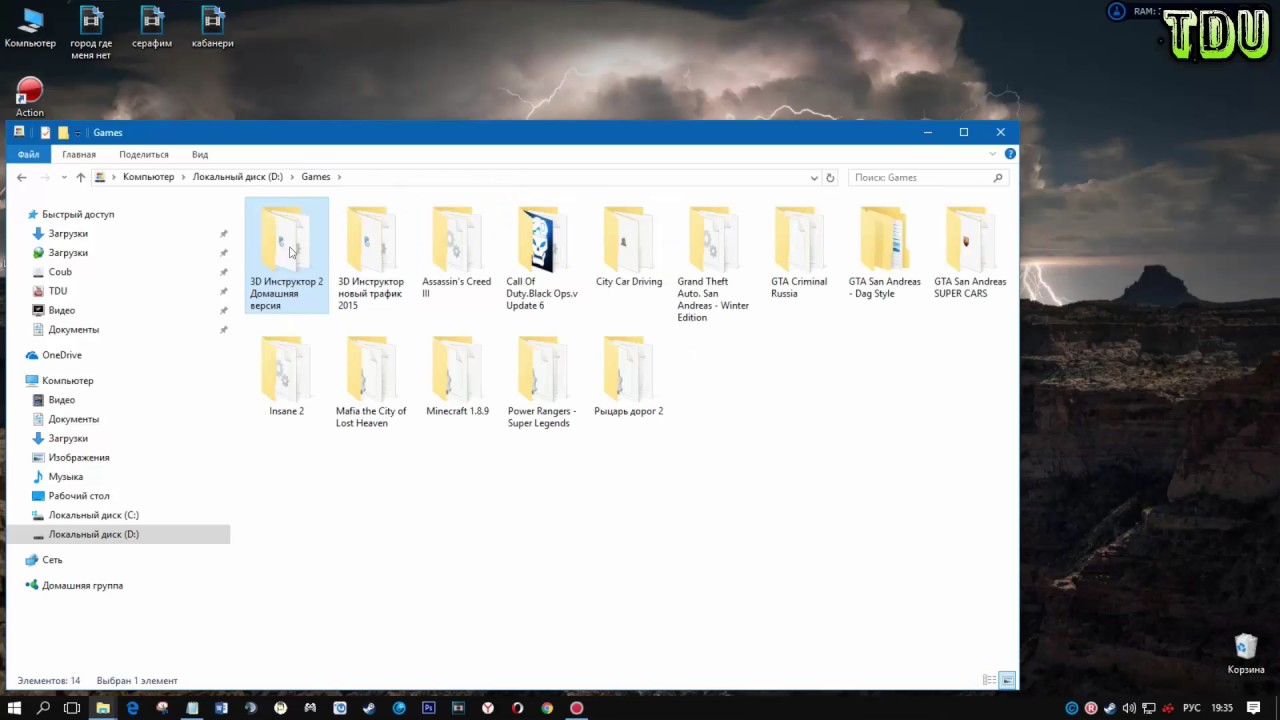Select Mafia the City of Lost Heaven folder

point(371,382)
